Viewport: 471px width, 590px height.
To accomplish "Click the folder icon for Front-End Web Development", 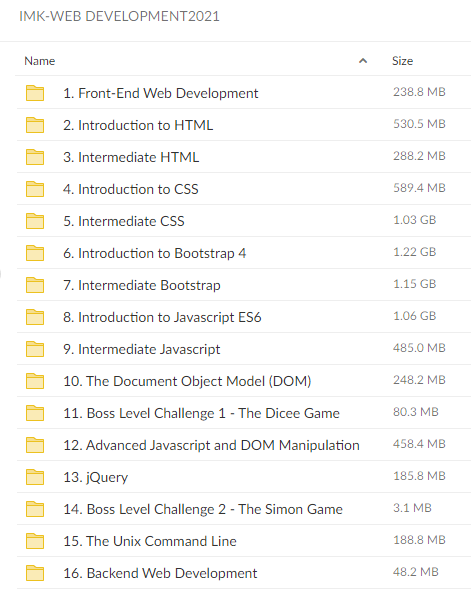I will [35, 93].
